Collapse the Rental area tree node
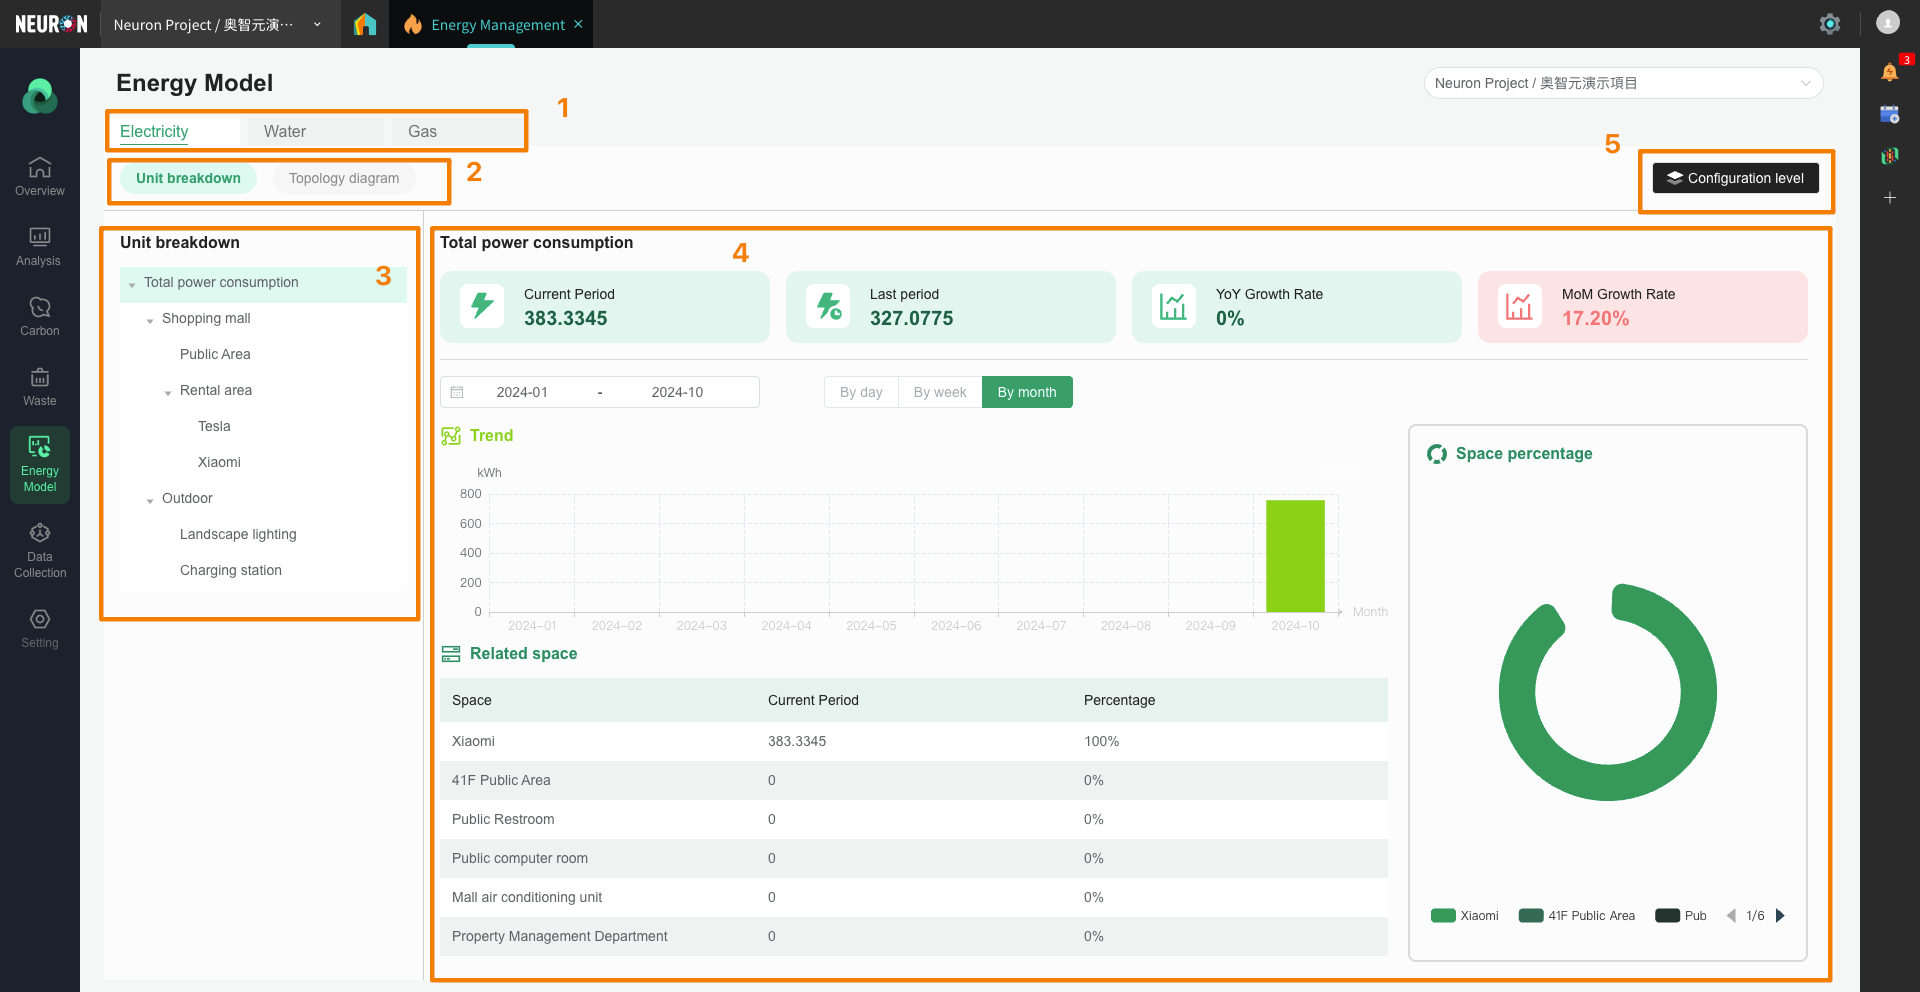Image resolution: width=1920 pixels, height=992 pixels. pos(168,392)
